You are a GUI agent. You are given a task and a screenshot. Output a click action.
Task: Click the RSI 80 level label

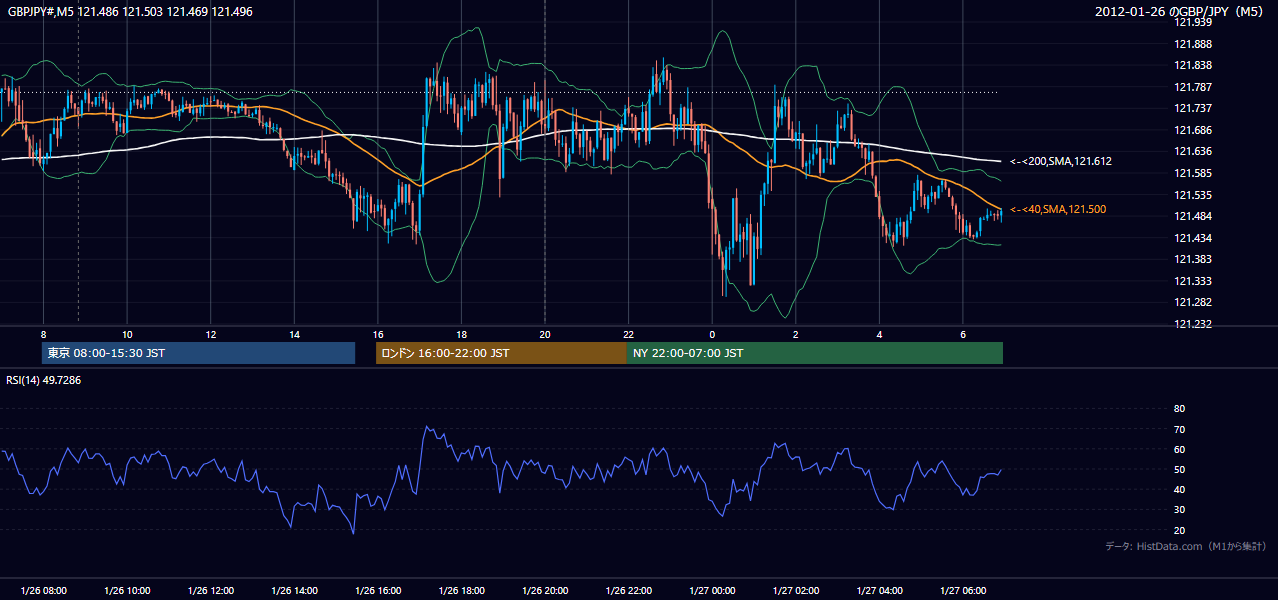(x=1179, y=409)
